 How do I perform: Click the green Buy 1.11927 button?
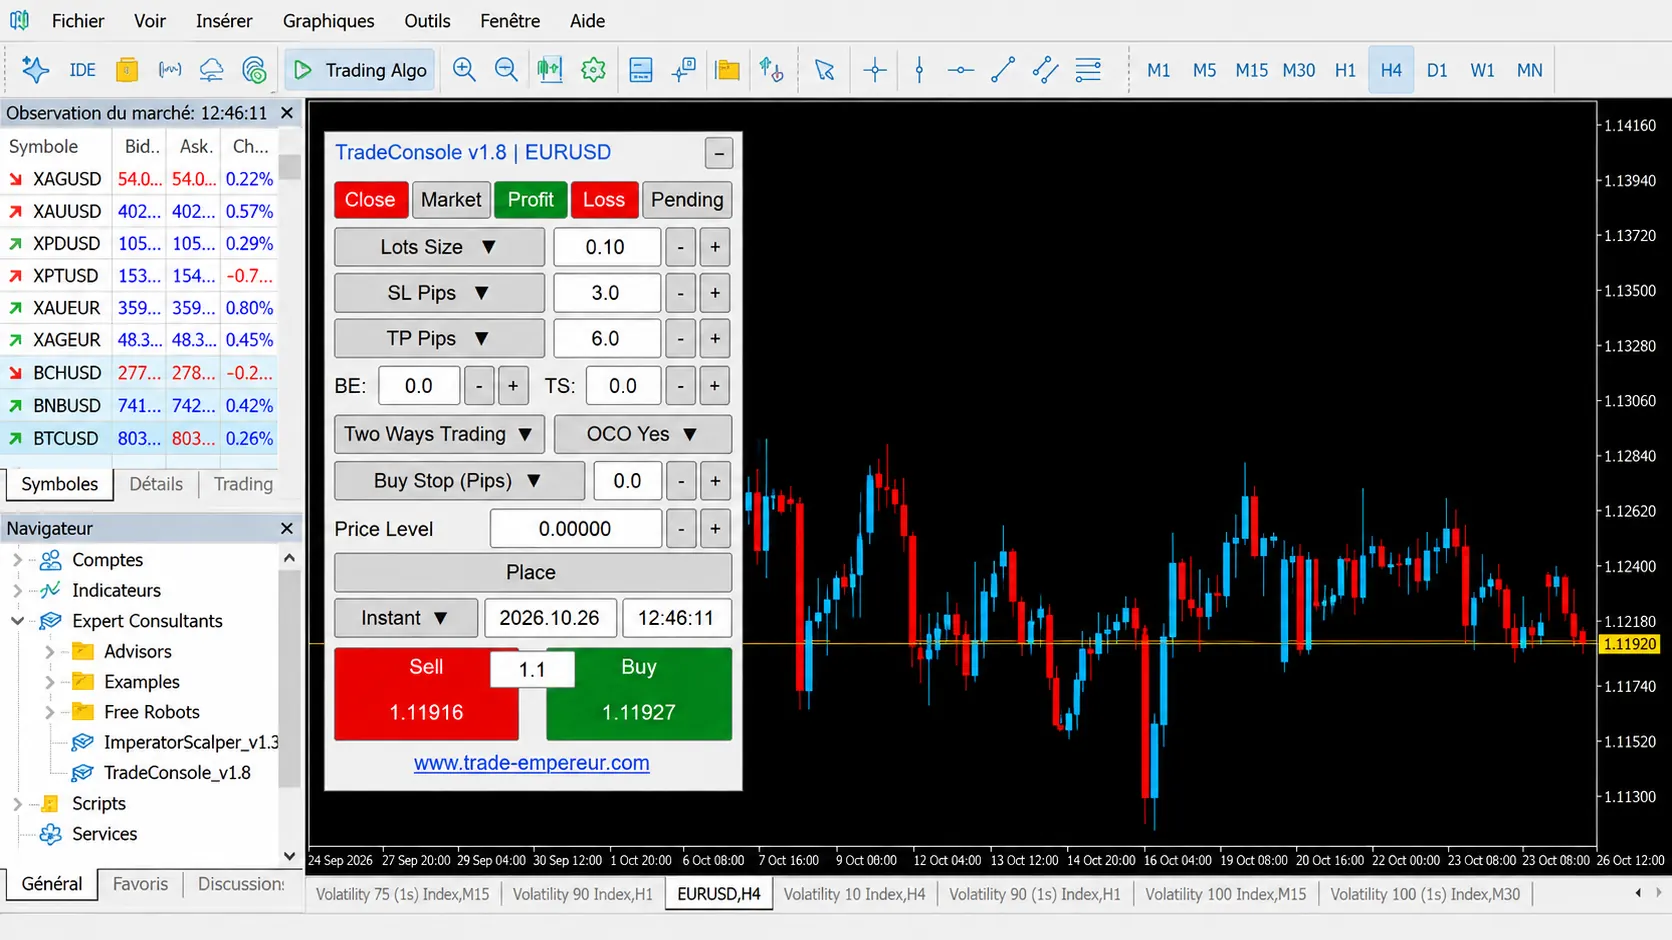point(639,694)
